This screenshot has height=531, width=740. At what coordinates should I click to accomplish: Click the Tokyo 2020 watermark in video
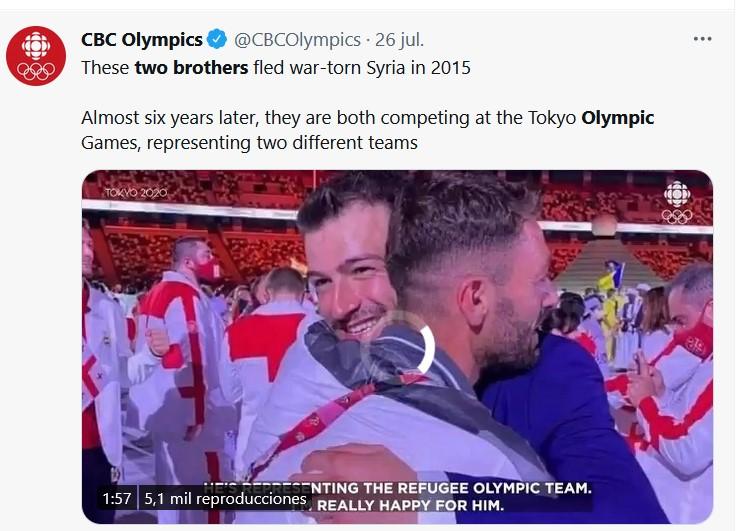pyautogui.click(x=136, y=193)
